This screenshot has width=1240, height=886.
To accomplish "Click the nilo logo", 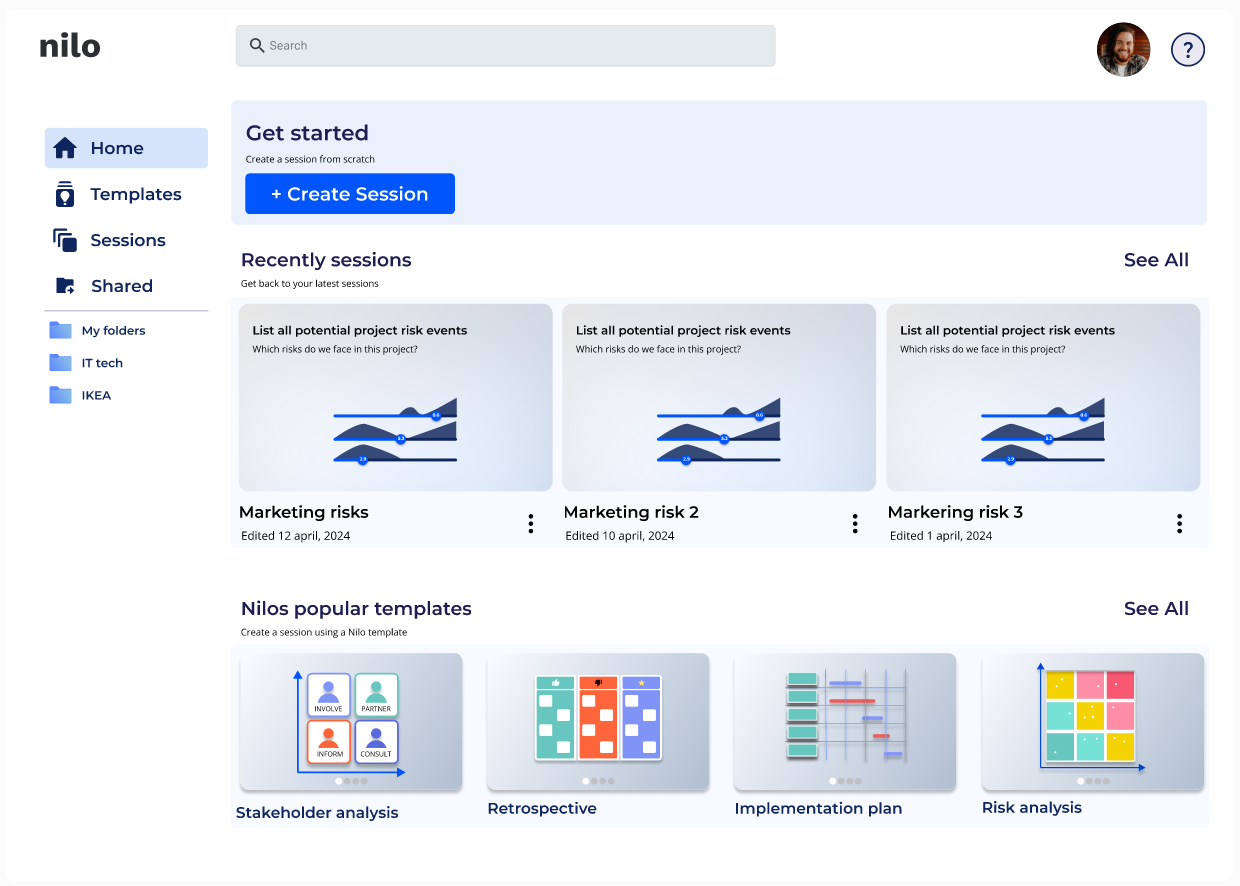I will pyautogui.click(x=70, y=46).
